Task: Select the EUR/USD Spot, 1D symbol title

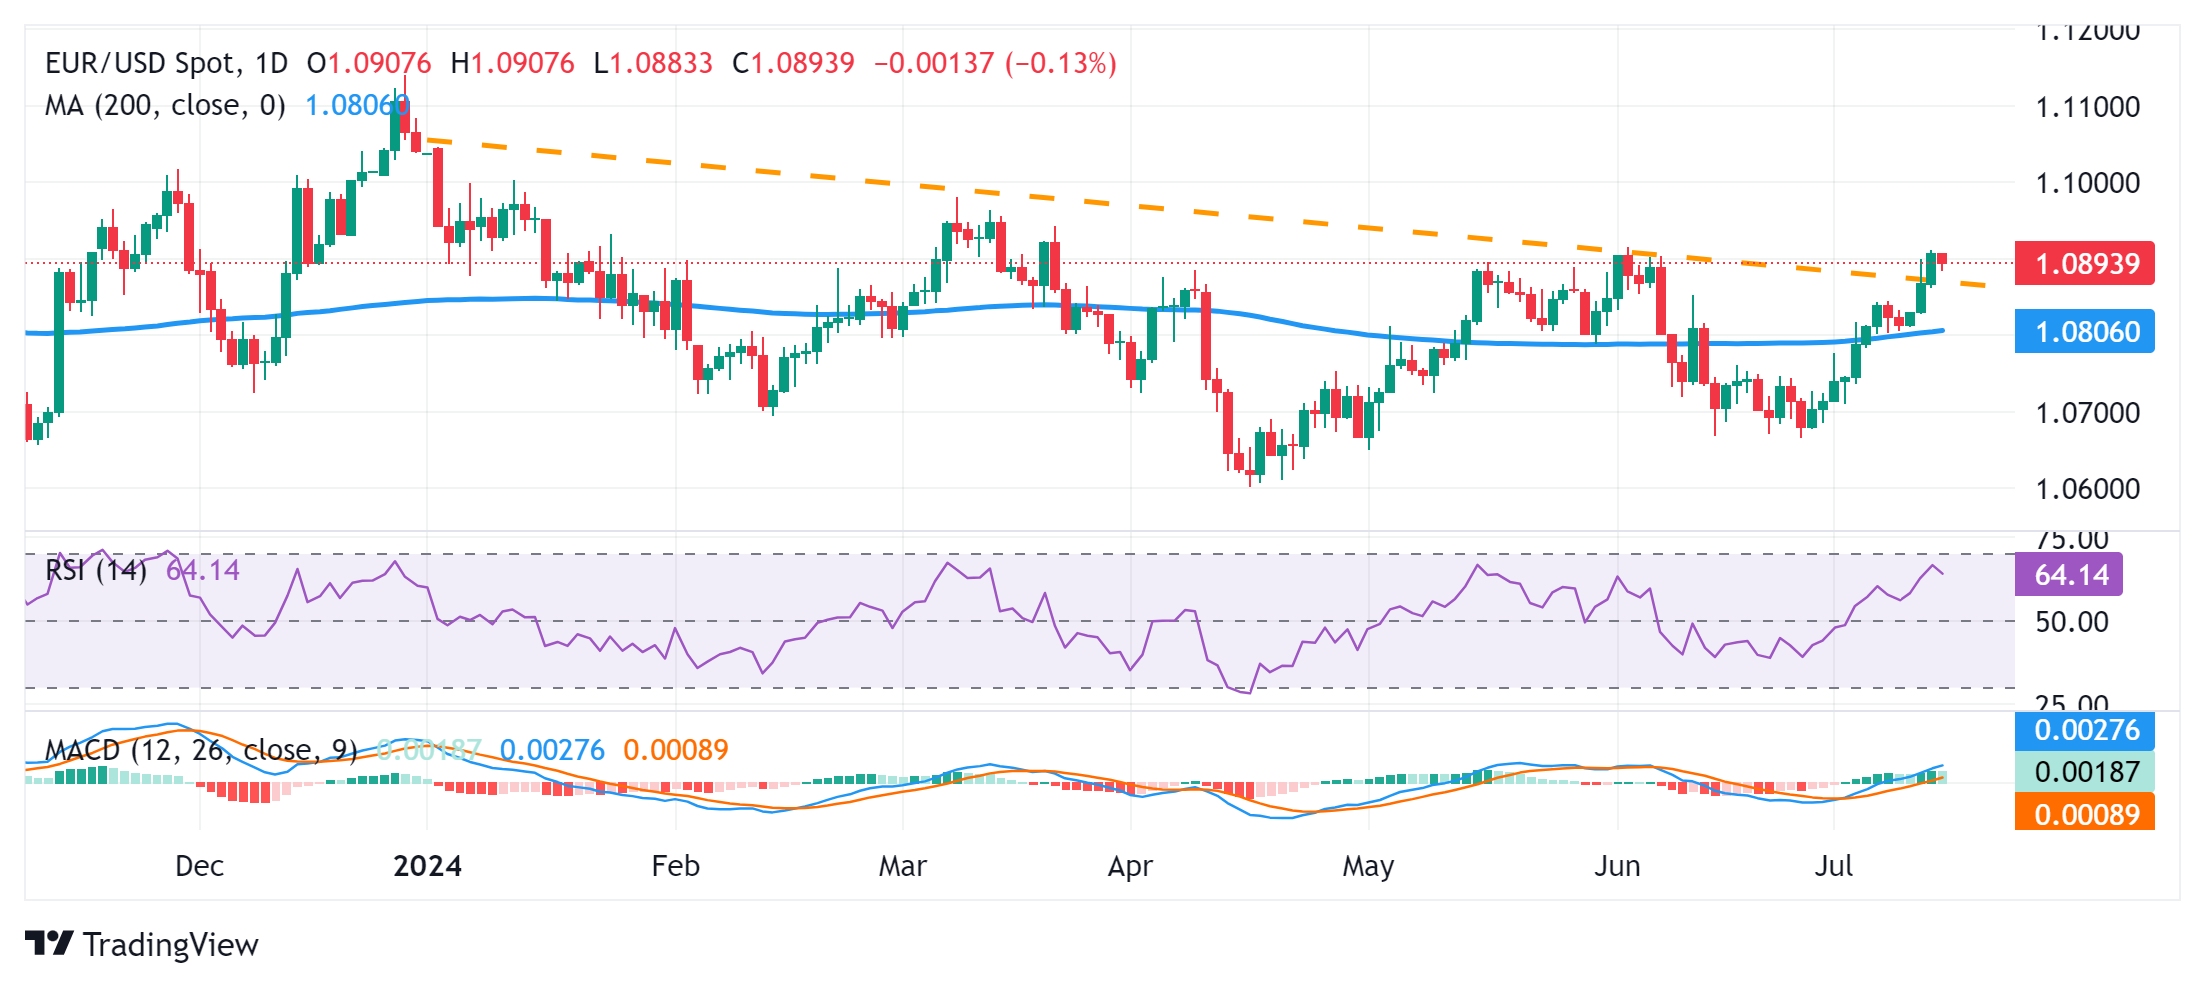Action: (166, 63)
